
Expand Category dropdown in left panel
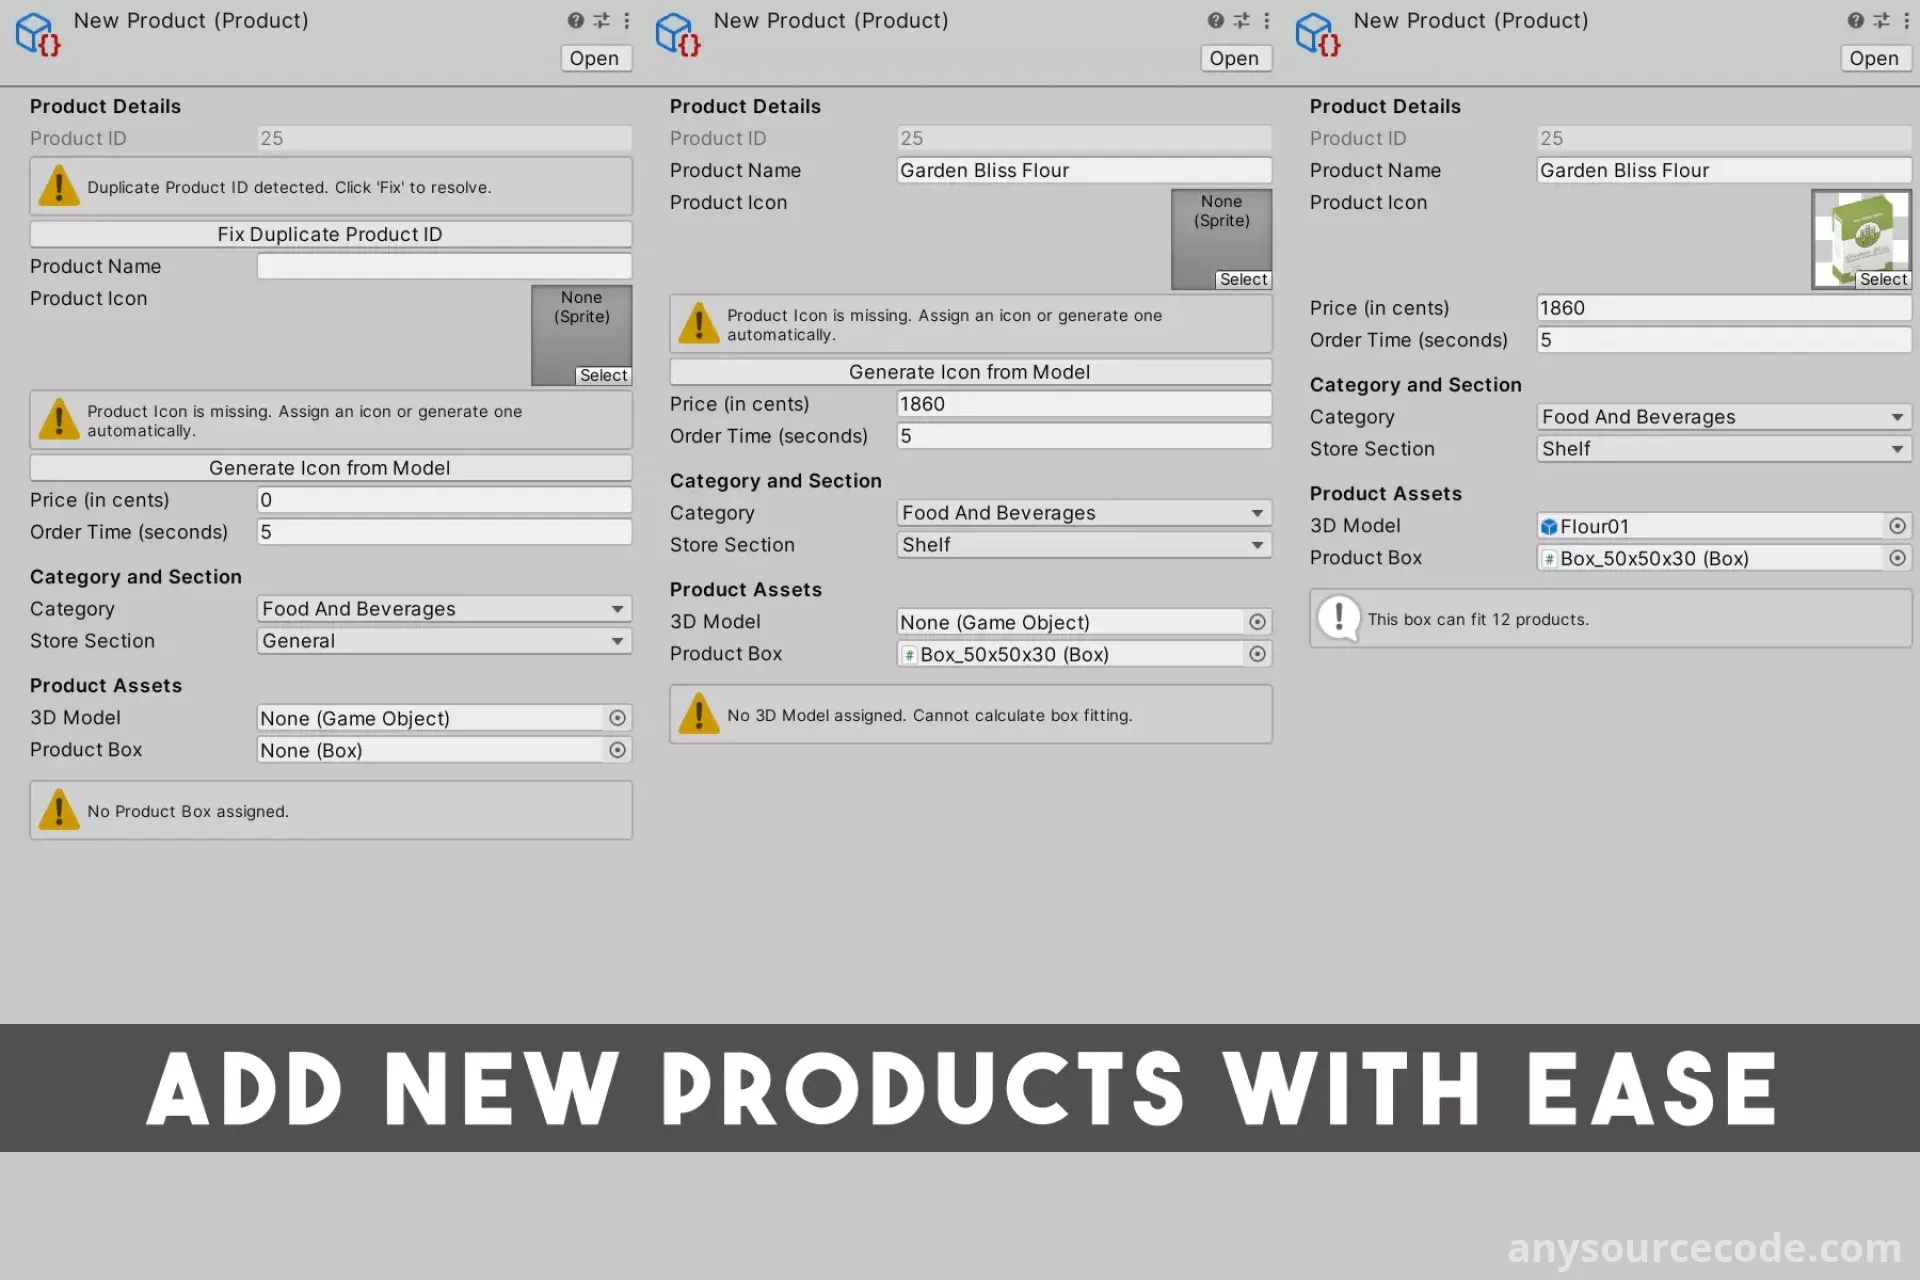pyautogui.click(x=444, y=609)
